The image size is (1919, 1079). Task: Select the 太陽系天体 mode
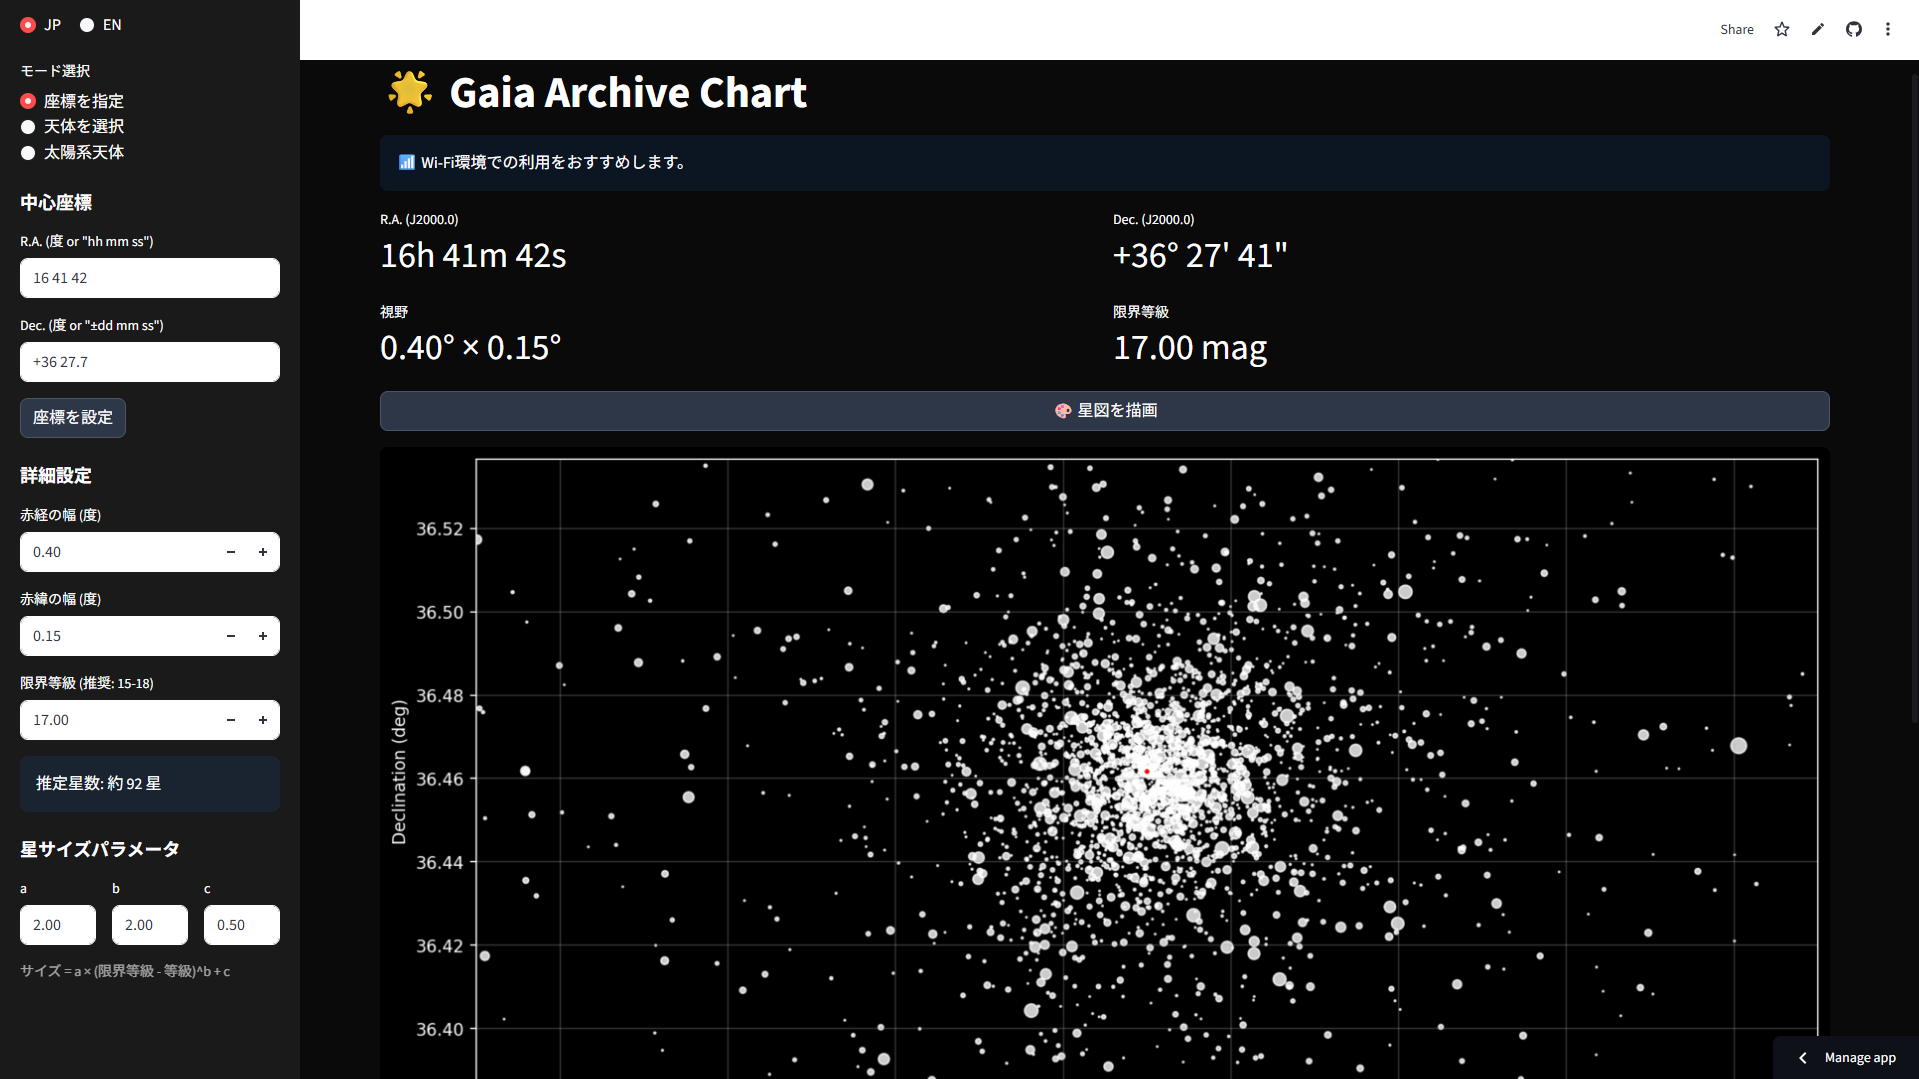(x=29, y=153)
